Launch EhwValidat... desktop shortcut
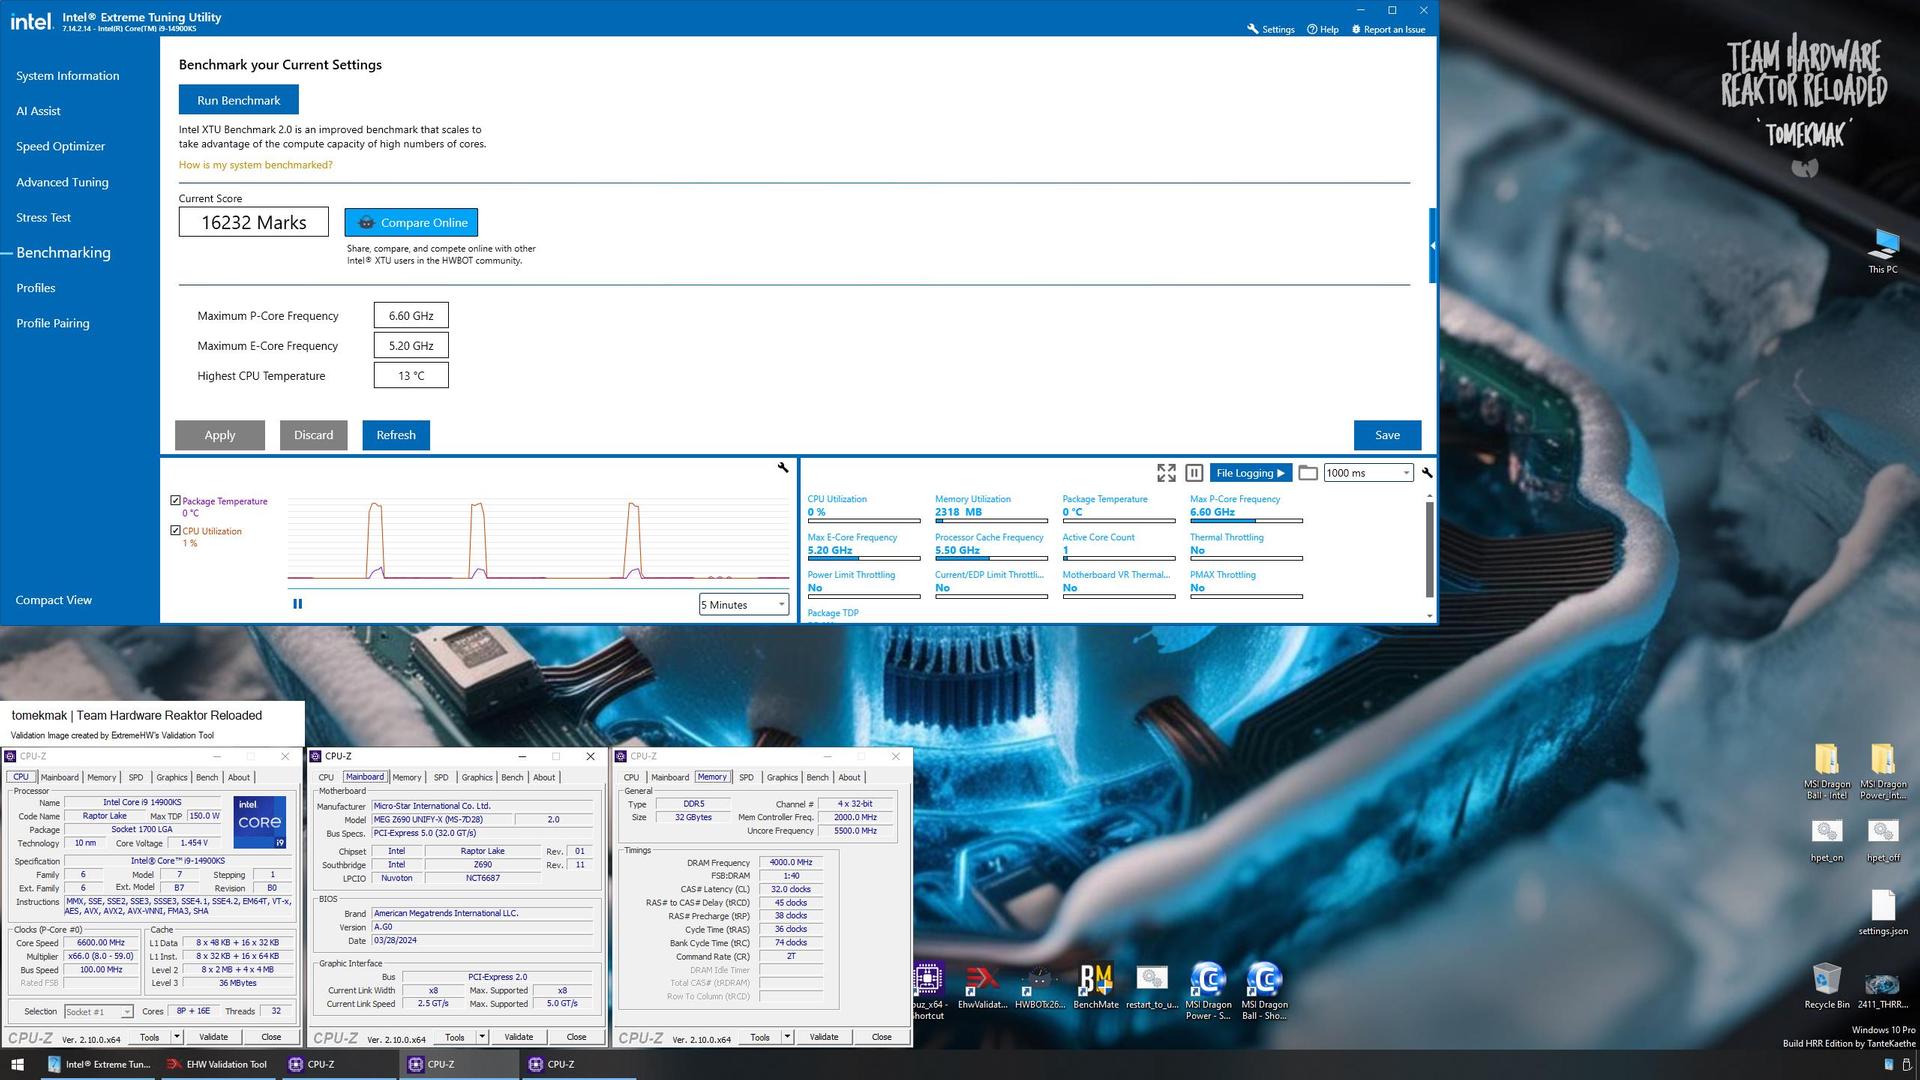The image size is (1920, 1080). tap(982, 985)
